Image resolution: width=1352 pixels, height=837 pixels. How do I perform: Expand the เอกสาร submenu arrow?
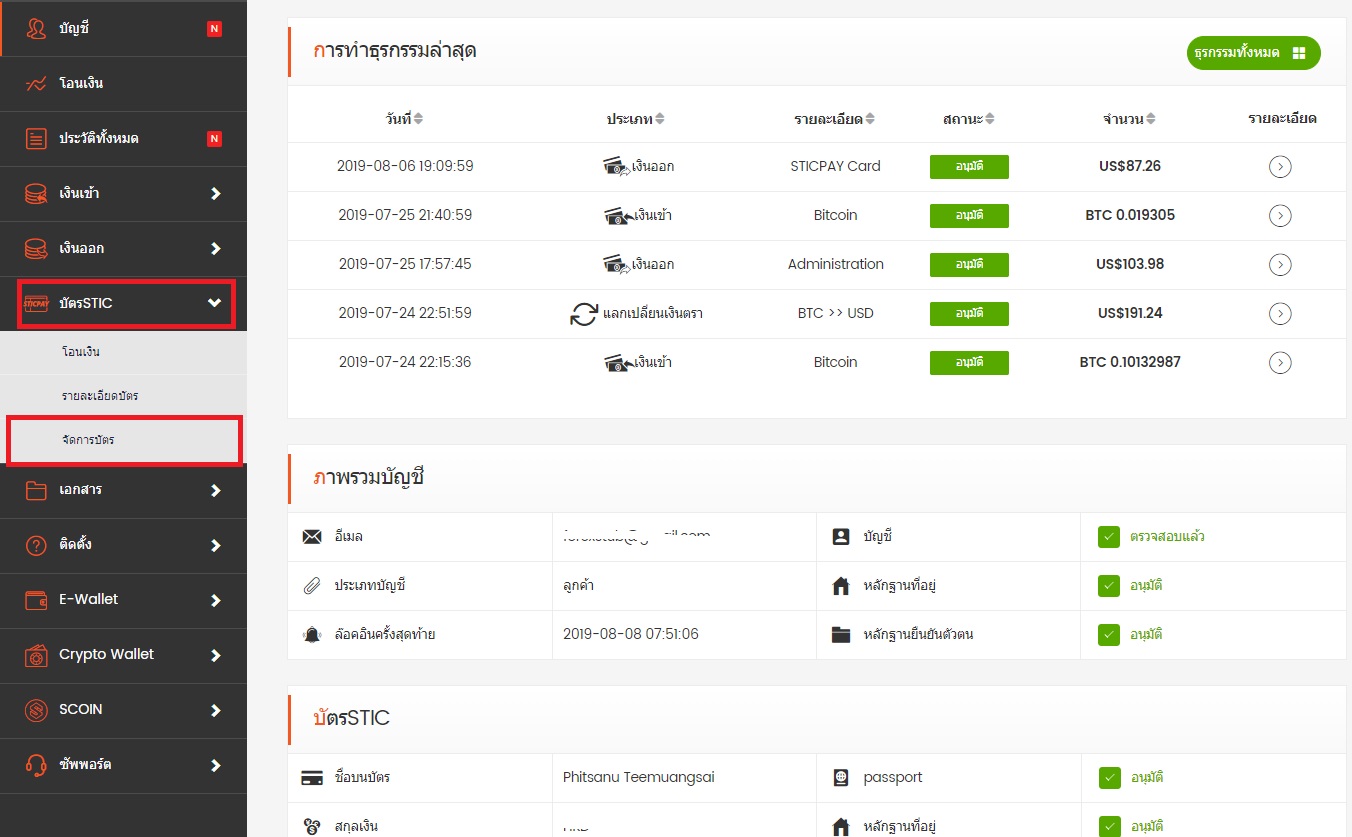(x=215, y=490)
